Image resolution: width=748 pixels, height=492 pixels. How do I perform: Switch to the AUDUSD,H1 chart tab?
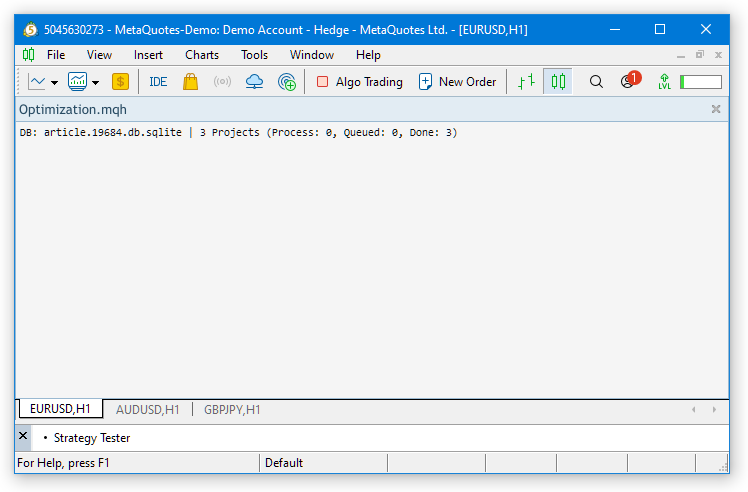point(147,410)
